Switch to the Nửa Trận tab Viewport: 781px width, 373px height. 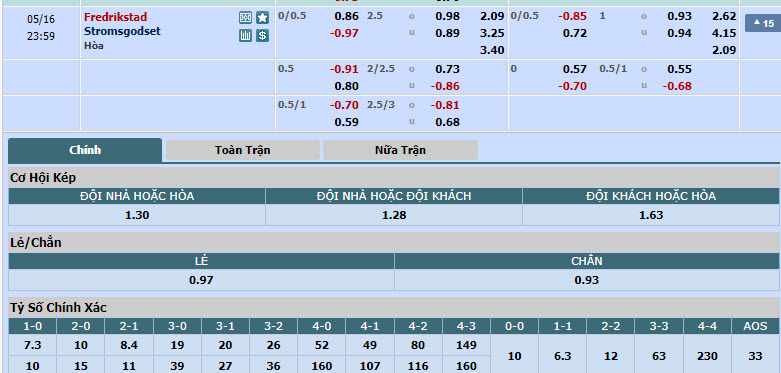(x=400, y=150)
